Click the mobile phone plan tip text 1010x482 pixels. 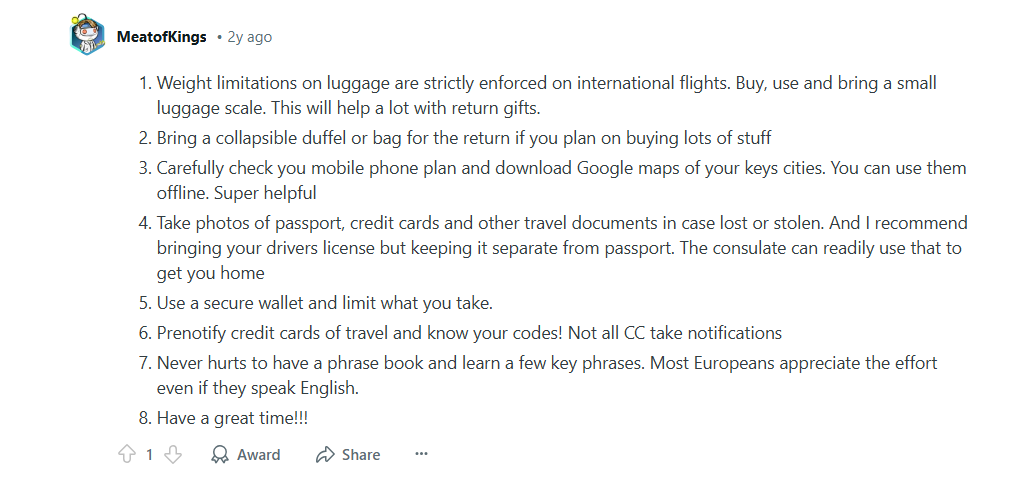click(x=561, y=168)
